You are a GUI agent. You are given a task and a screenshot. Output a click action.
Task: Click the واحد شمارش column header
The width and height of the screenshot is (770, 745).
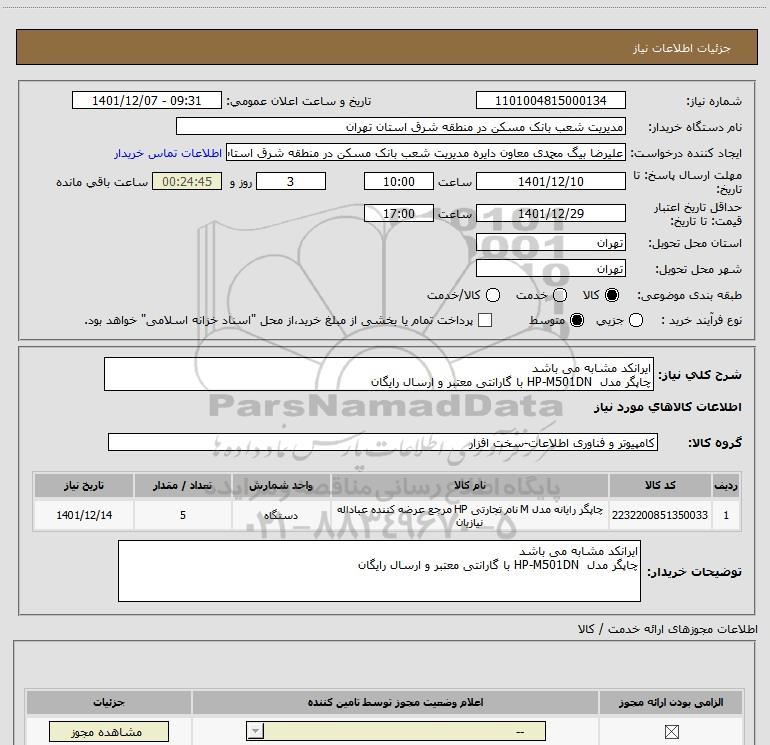[281, 485]
